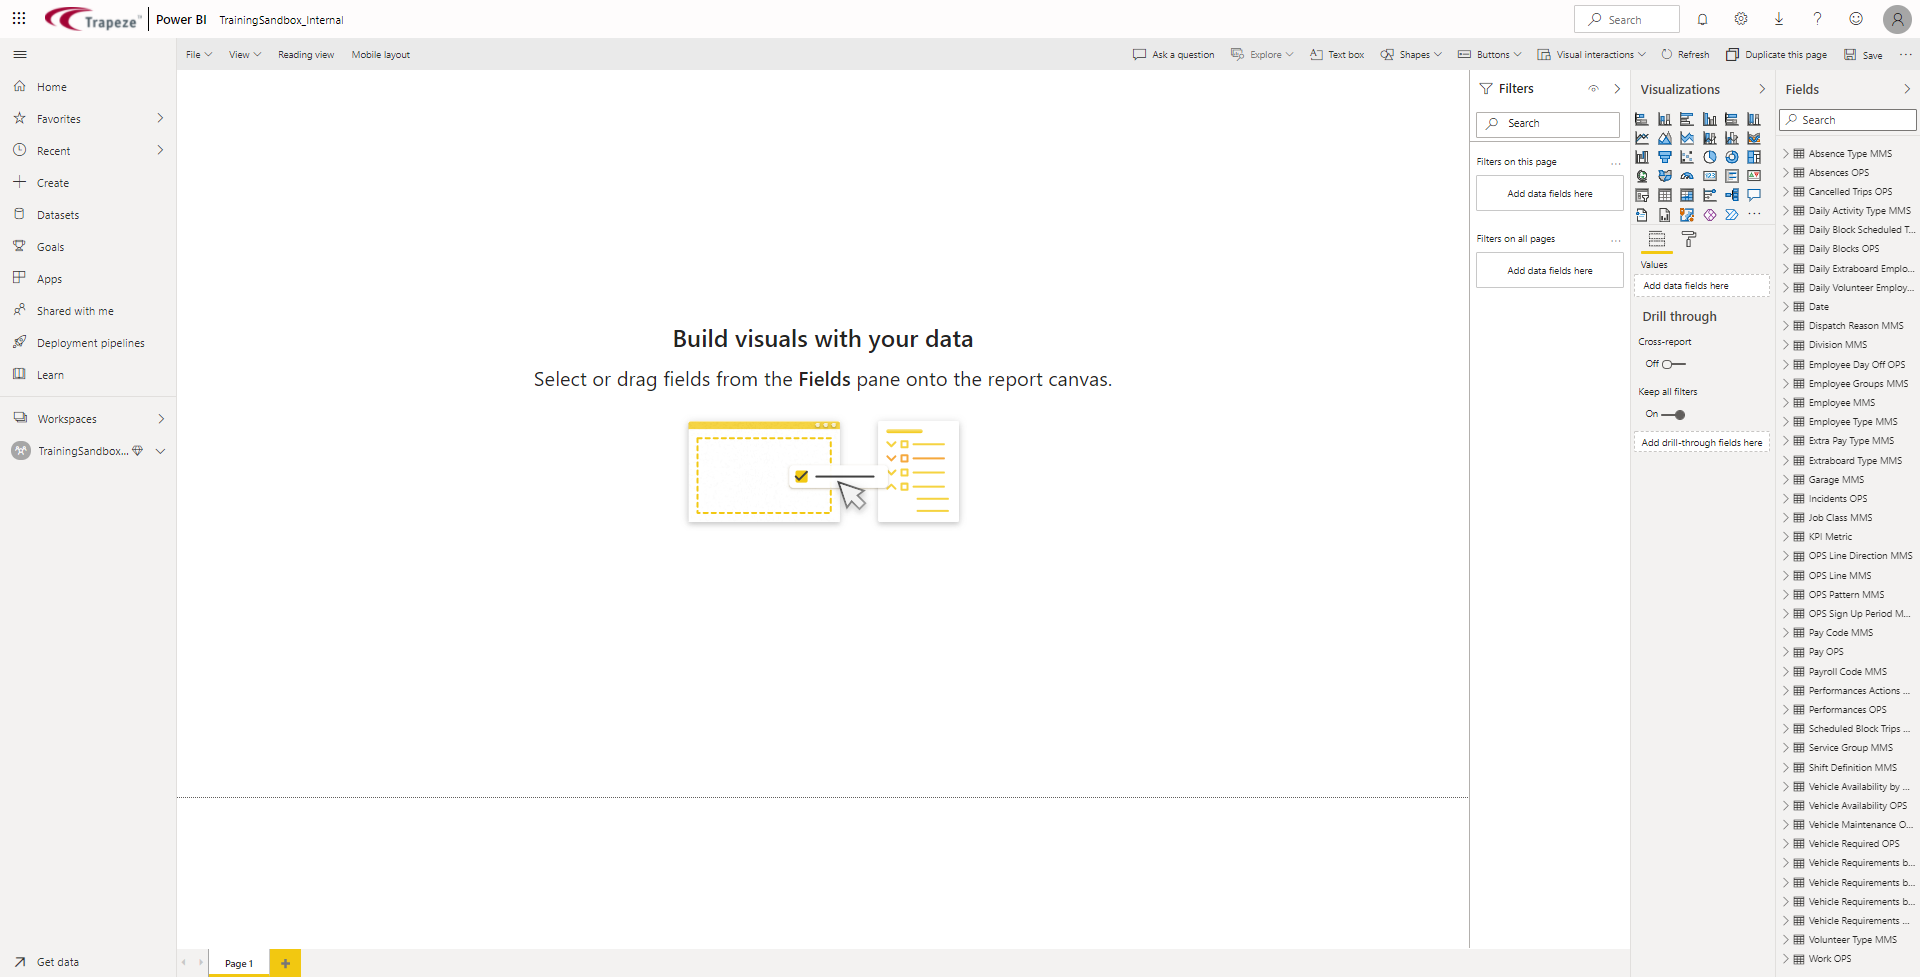The width and height of the screenshot is (1920, 977).
Task: Select the Power Automate visual icon
Action: pos(1733,215)
